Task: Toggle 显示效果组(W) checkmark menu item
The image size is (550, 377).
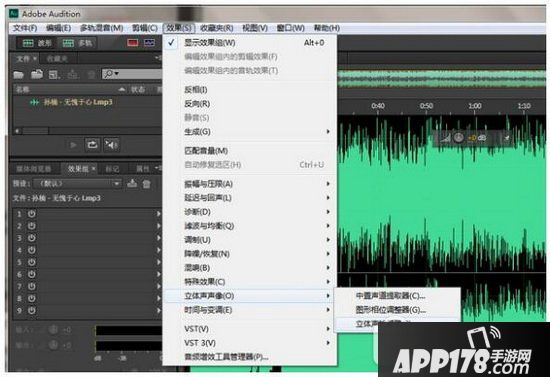Action: point(250,43)
